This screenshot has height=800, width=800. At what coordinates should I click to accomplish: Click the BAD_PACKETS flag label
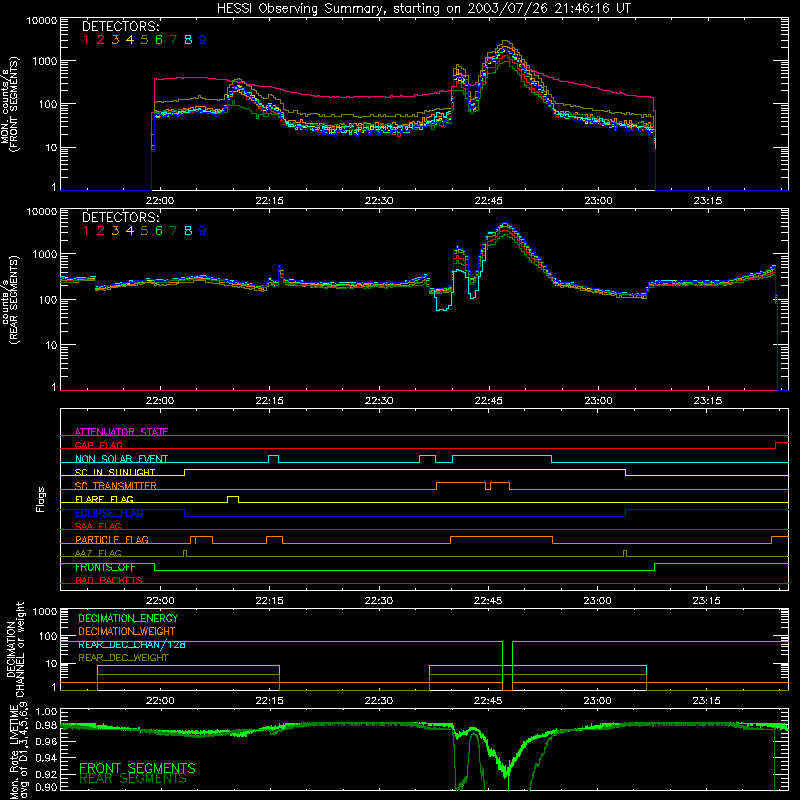click(109, 580)
